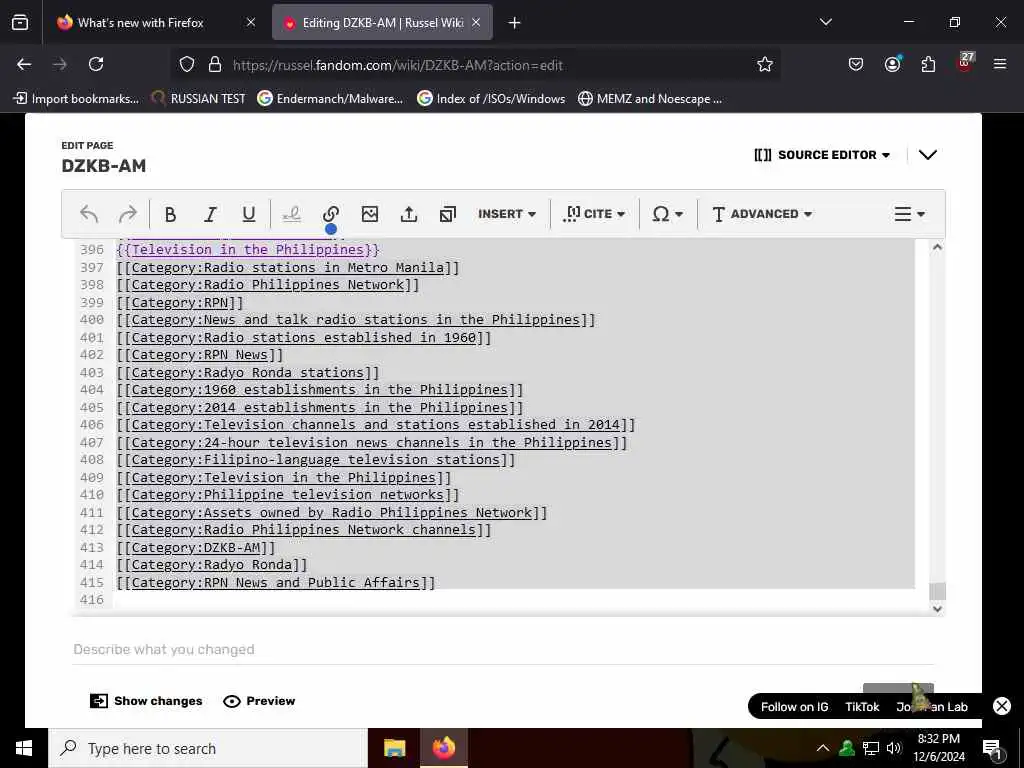This screenshot has width=1024, height=768.
Task: Open Import bookmarks in bookmarks bar
Action: (76, 99)
